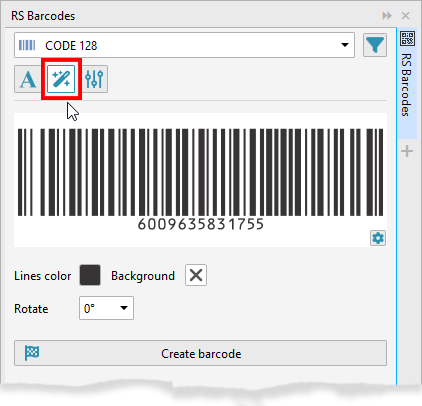Viewport: 422px width, 406px height.
Task: Open the text settings tab with letter A
Action: coord(28,79)
